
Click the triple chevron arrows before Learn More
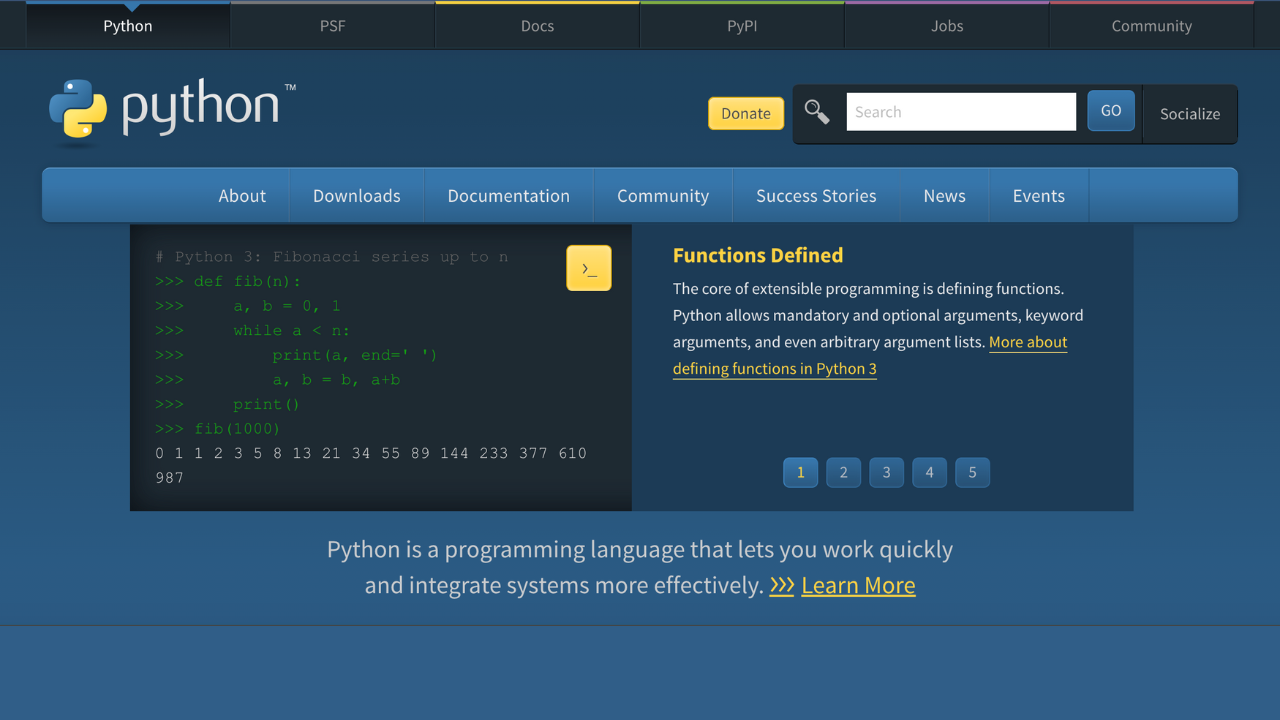(x=782, y=586)
